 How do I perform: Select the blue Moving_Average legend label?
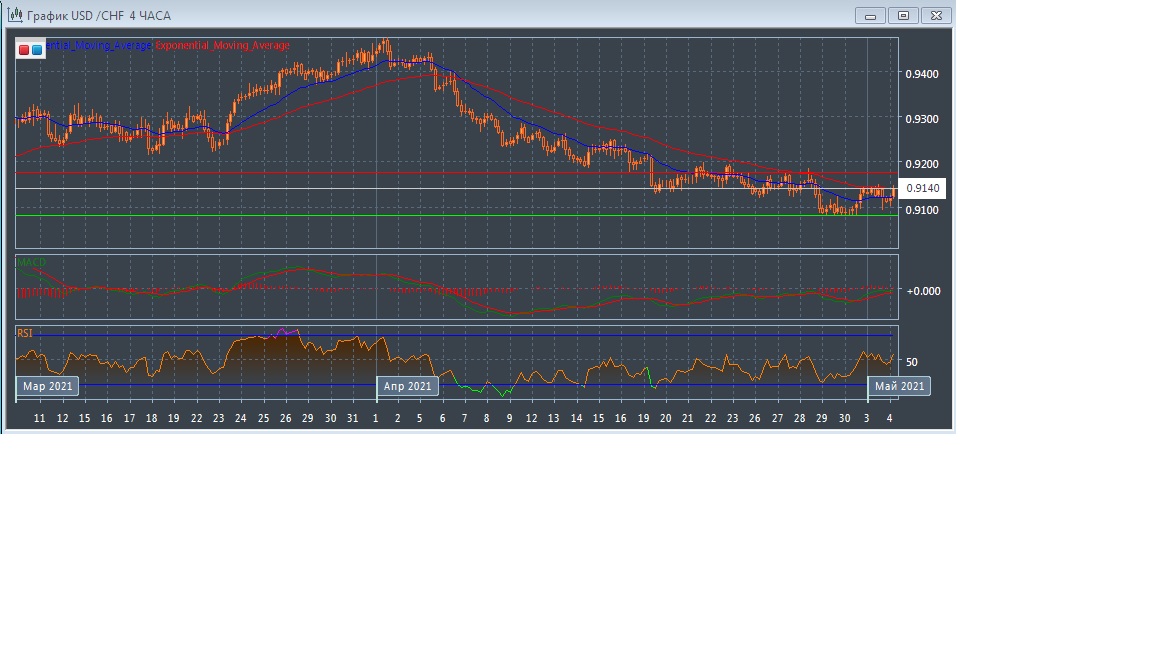tap(100, 46)
